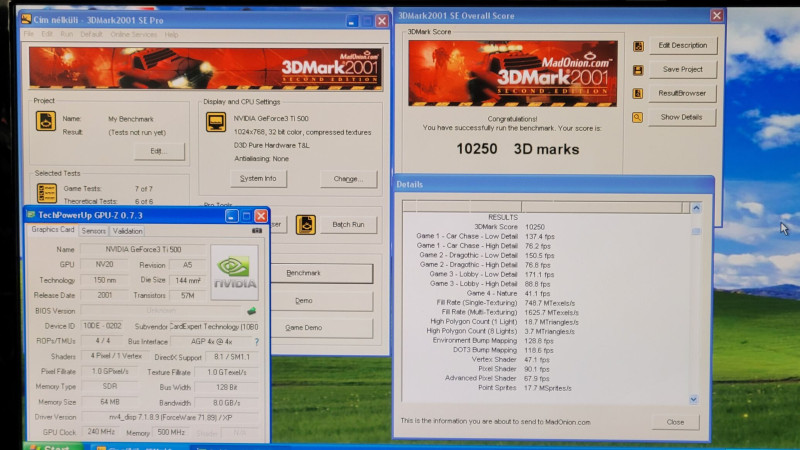
Task: Click the Driver Version field in GPU-Z
Action: (x=170, y=417)
